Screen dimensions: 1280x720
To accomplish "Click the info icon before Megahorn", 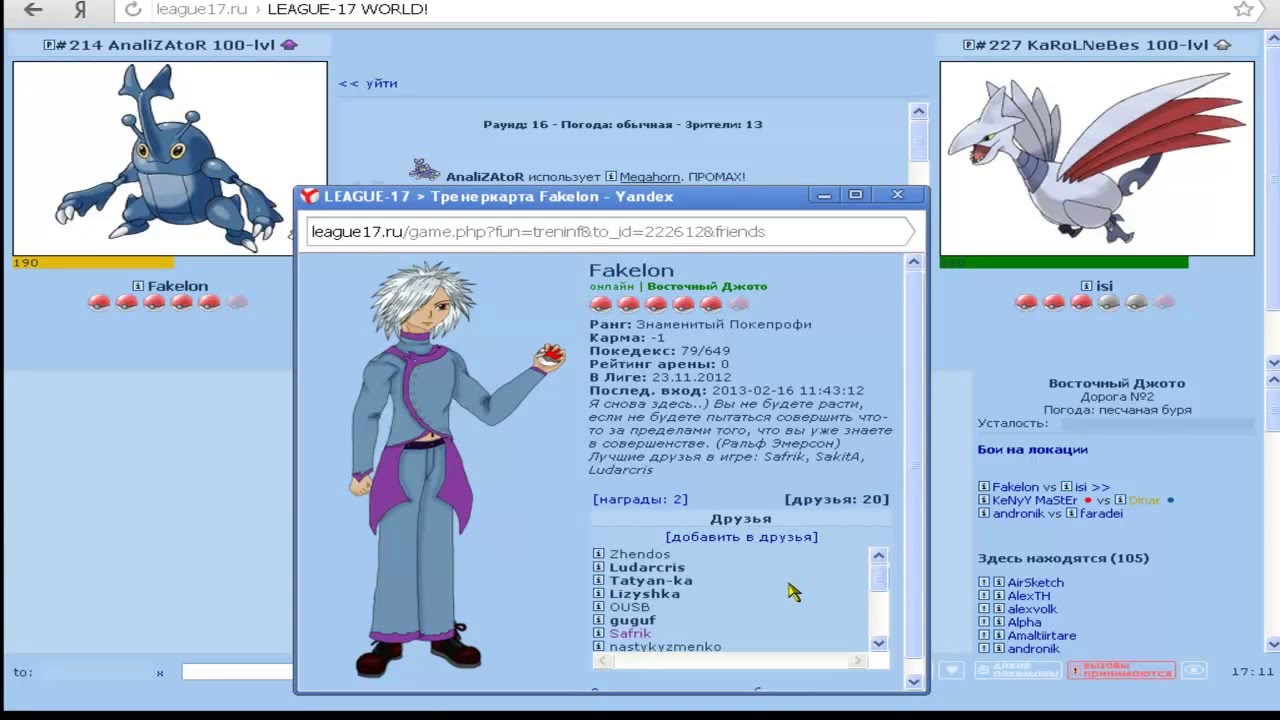I will [611, 177].
